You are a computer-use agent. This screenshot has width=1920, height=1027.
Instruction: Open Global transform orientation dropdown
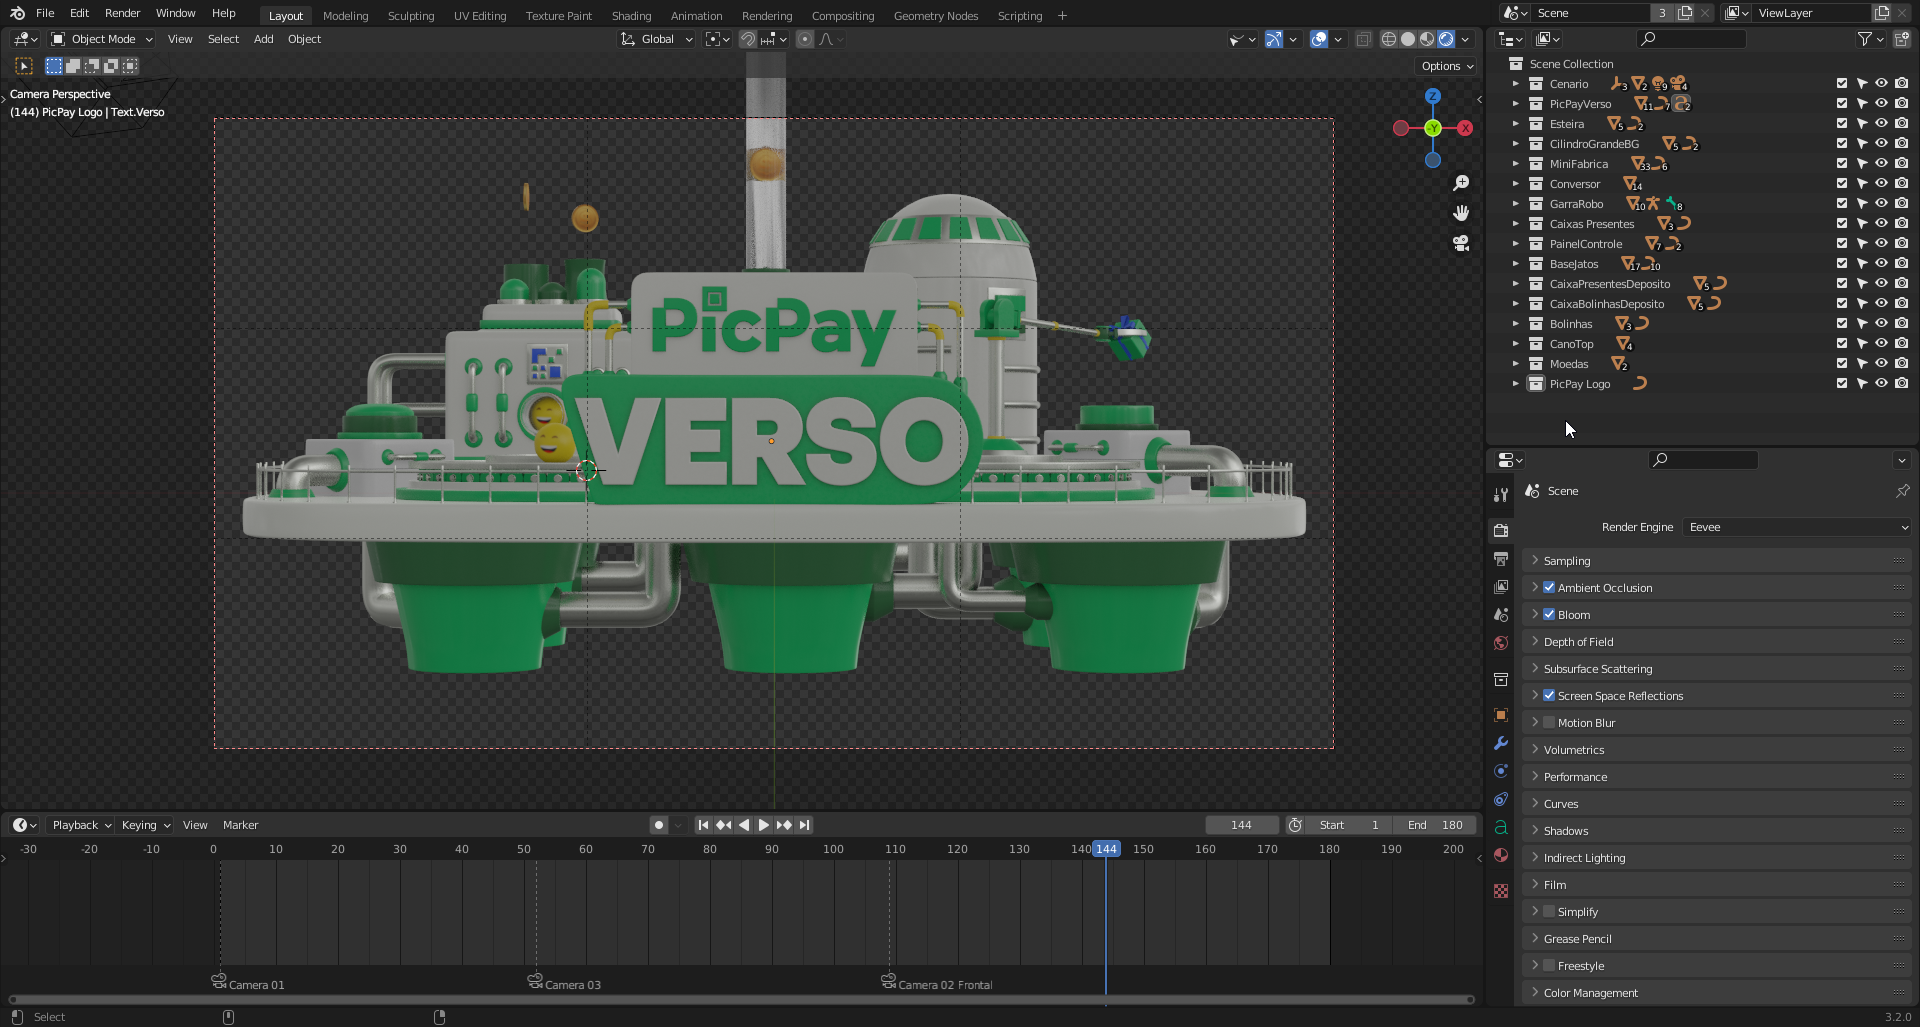(x=656, y=39)
